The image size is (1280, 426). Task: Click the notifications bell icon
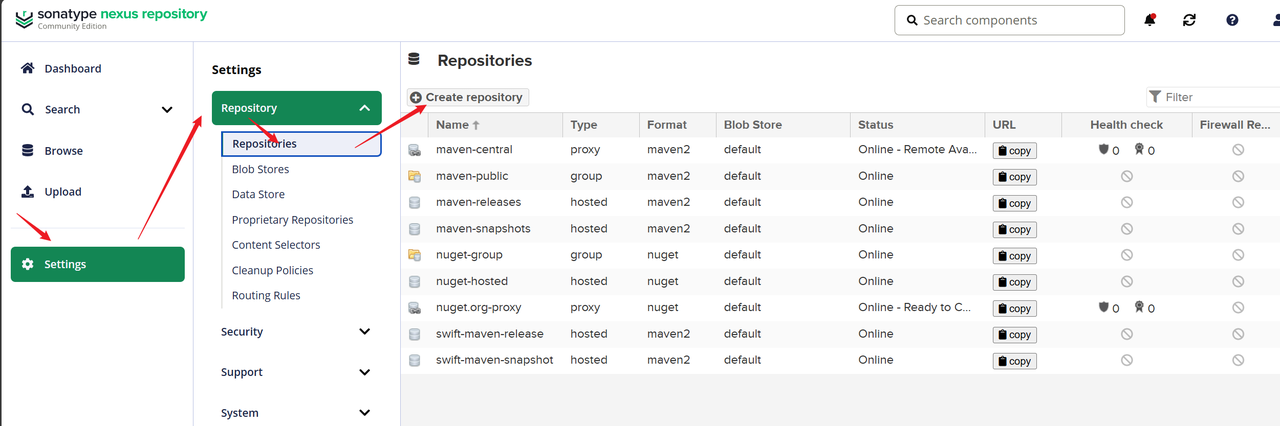[x=1150, y=20]
